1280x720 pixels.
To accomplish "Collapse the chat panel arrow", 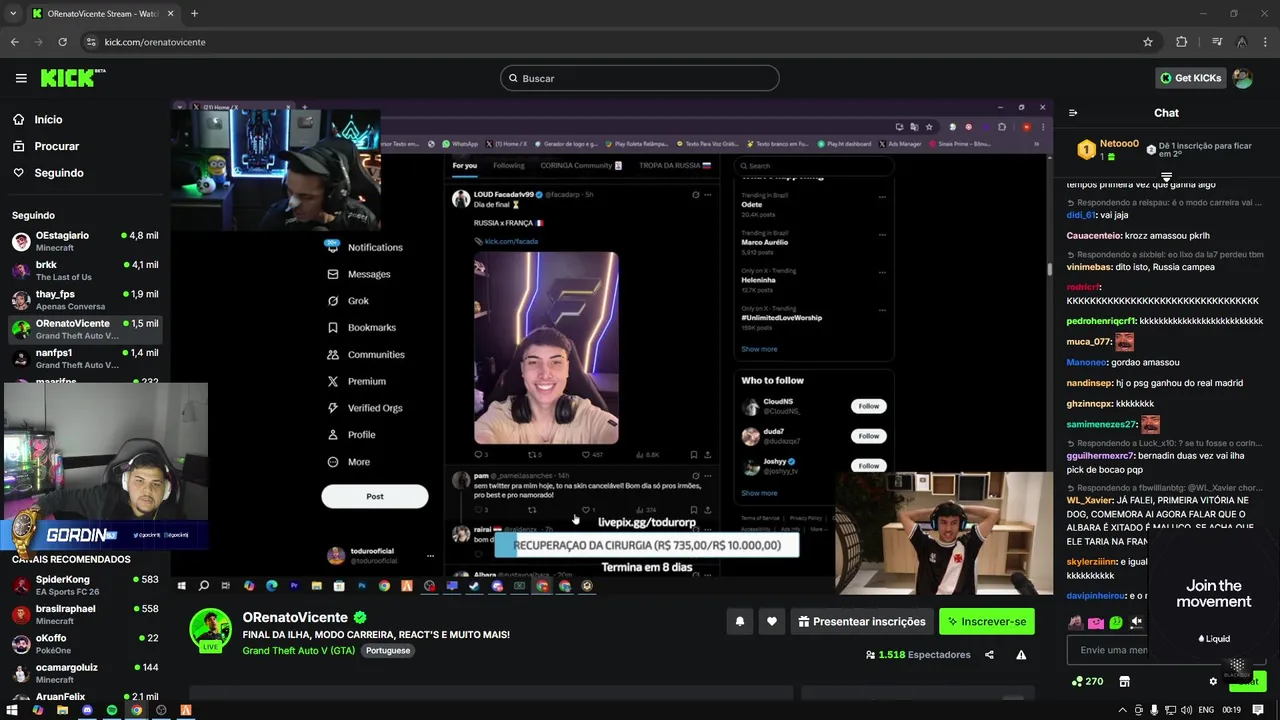I will point(1073,113).
